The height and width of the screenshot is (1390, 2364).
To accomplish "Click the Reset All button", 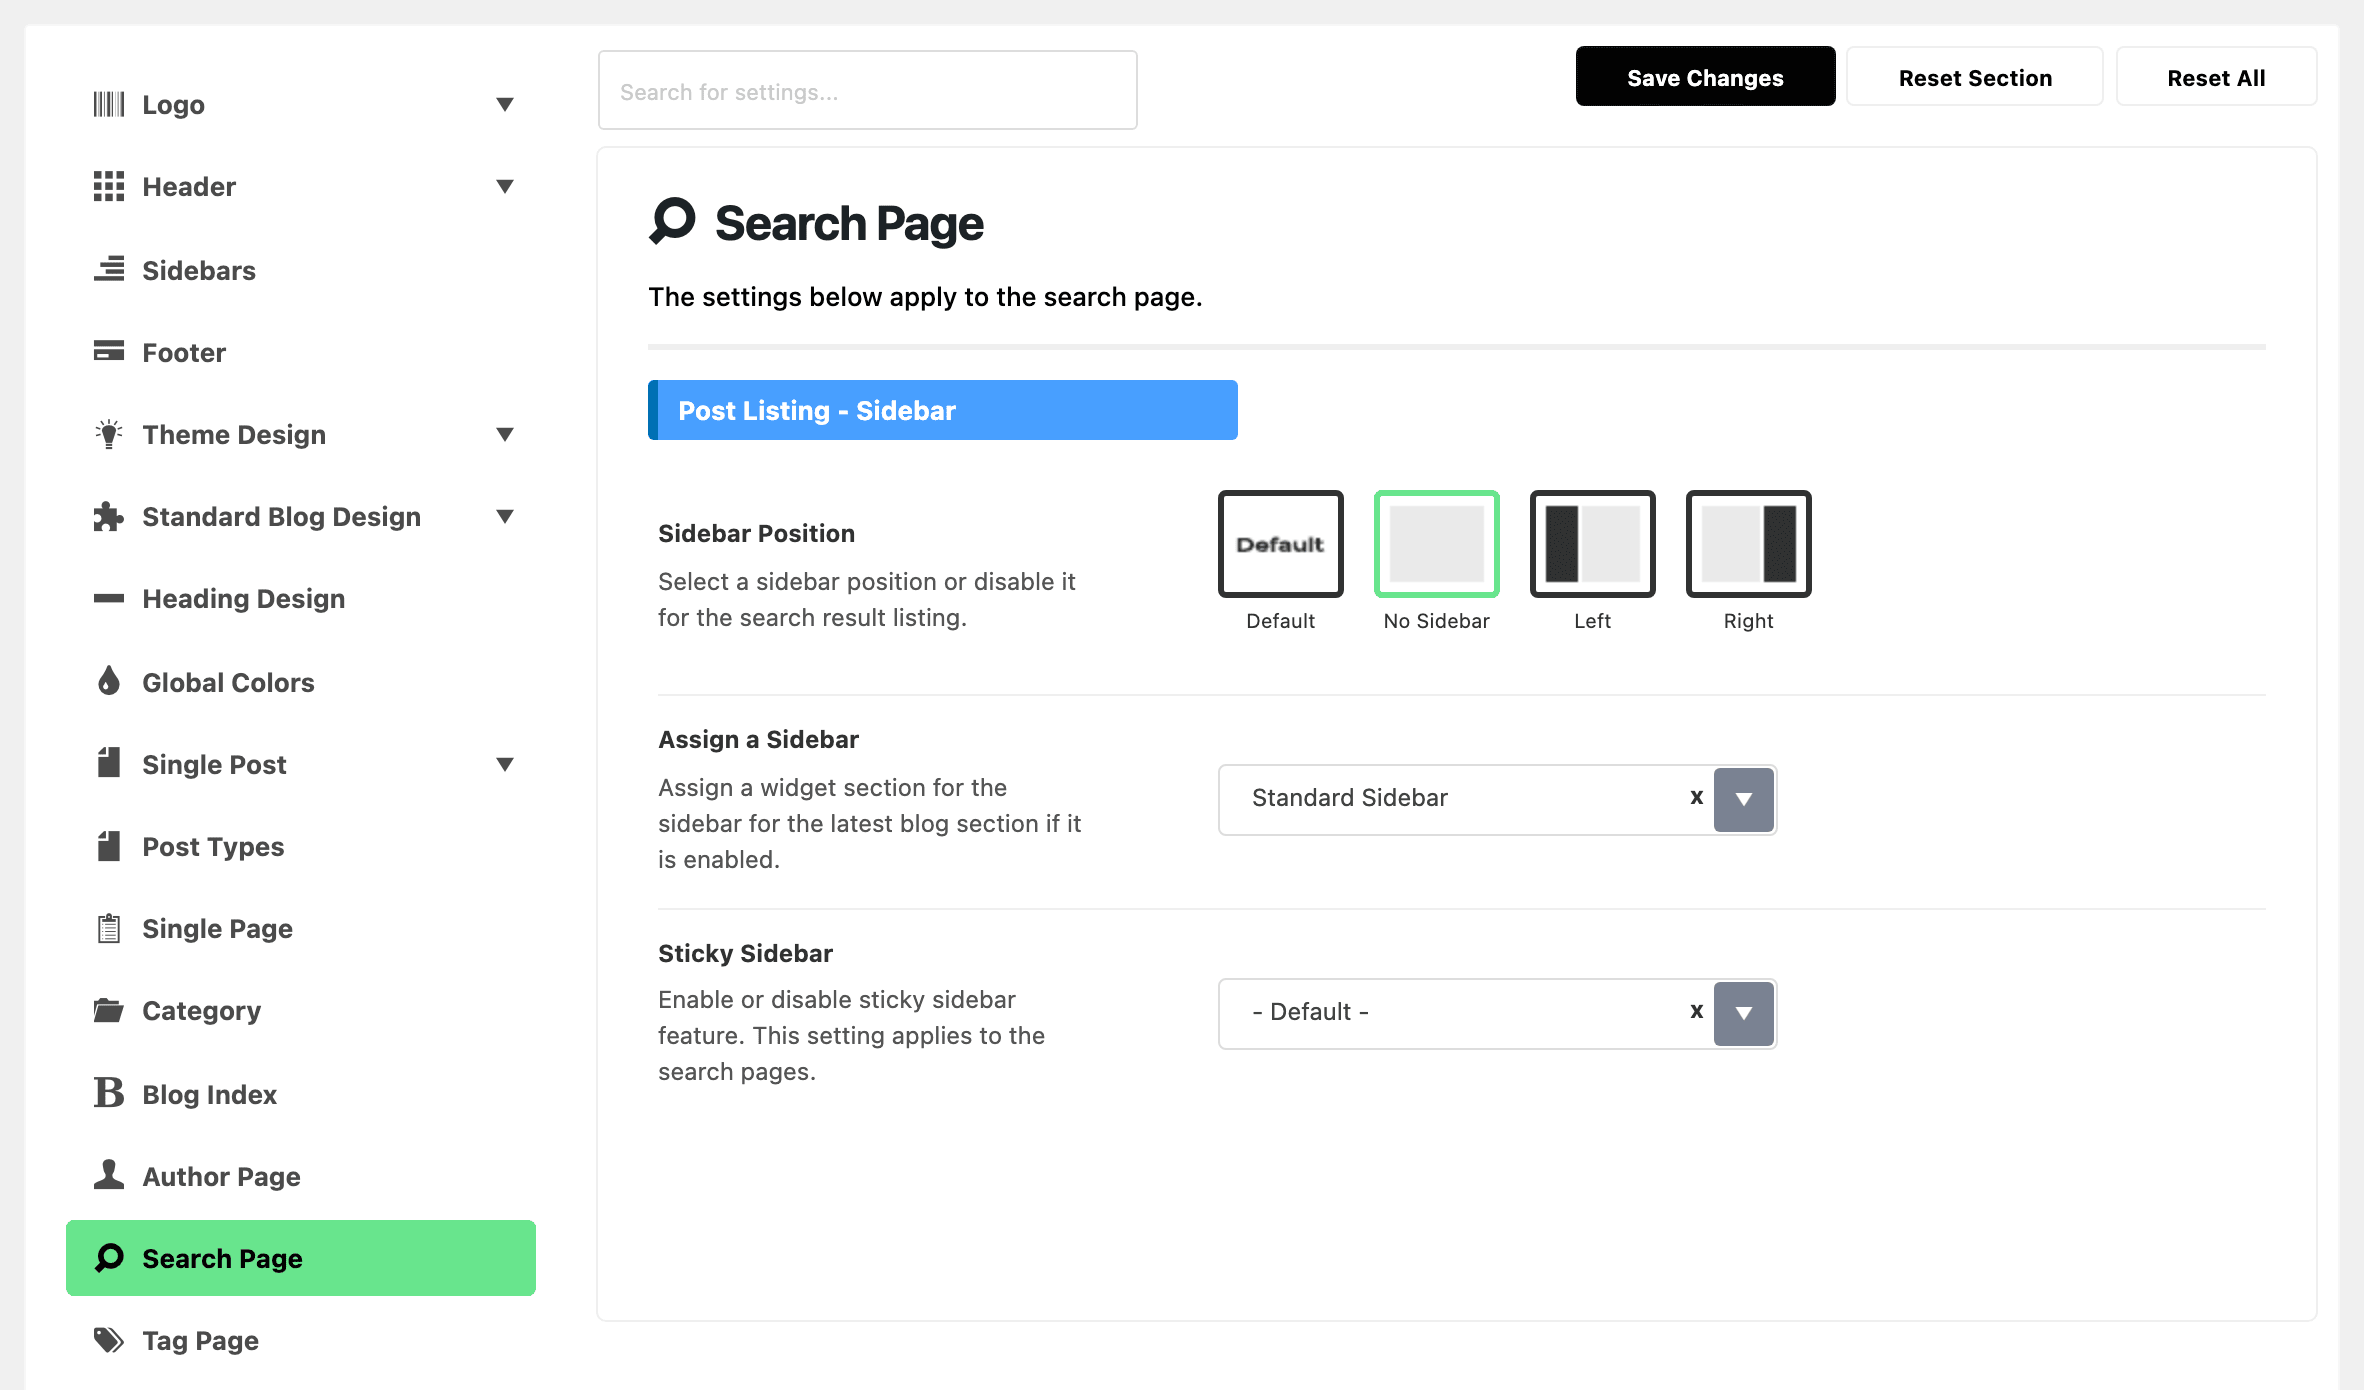I will tap(2216, 77).
